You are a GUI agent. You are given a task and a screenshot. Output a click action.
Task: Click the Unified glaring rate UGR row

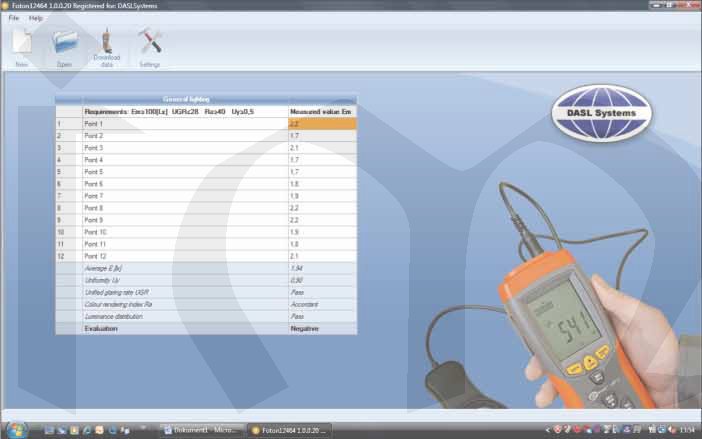184,292
